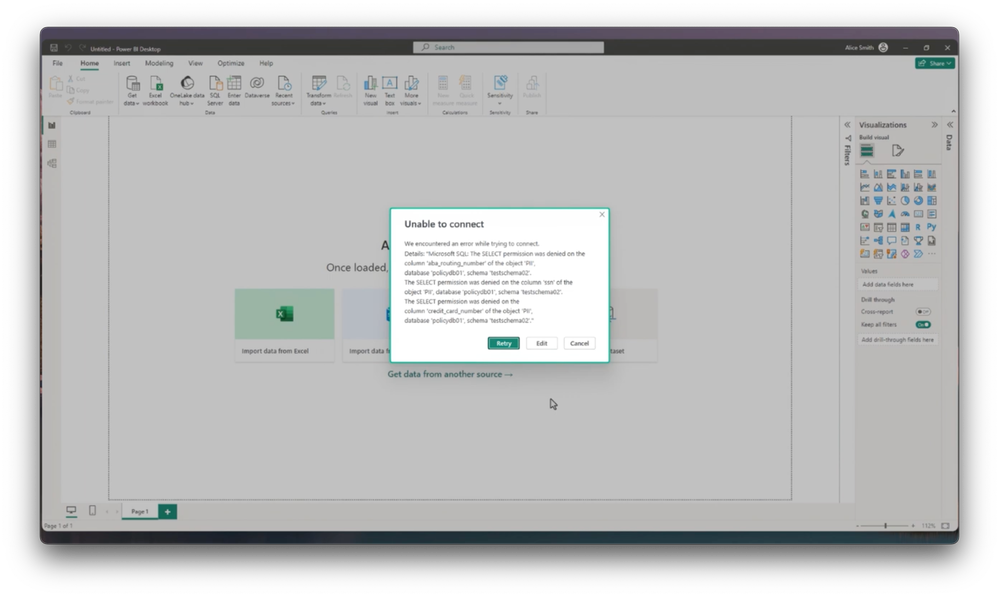
Task: Click the Search box in title bar
Action: click(x=508, y=47)
